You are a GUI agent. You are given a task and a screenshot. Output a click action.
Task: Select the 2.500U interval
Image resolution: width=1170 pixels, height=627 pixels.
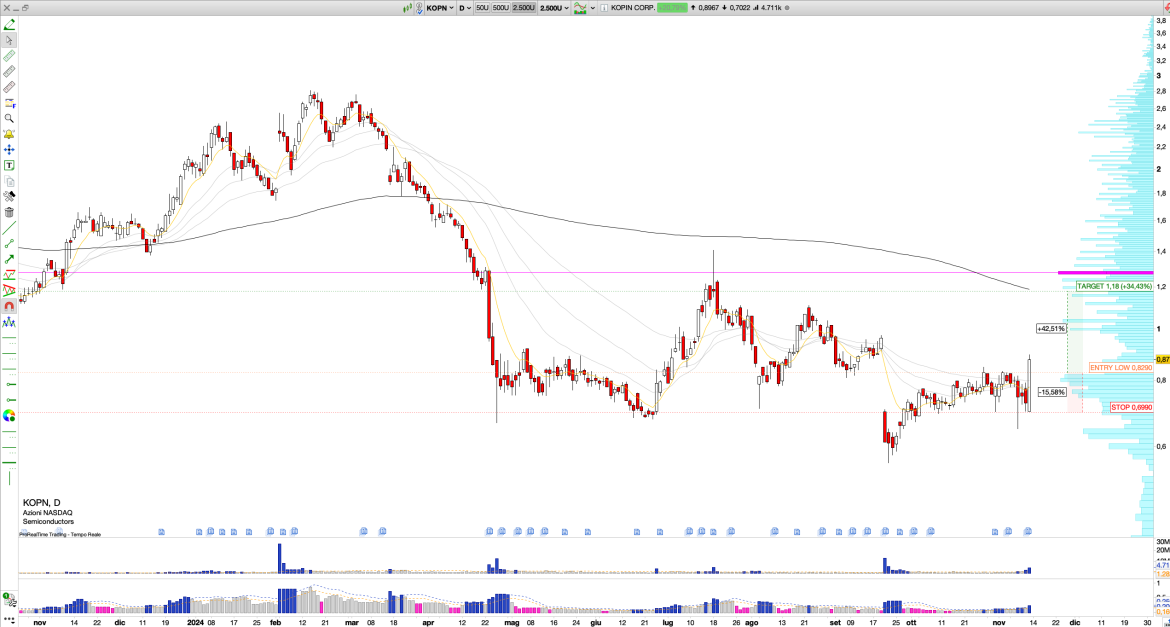(524, 8)
